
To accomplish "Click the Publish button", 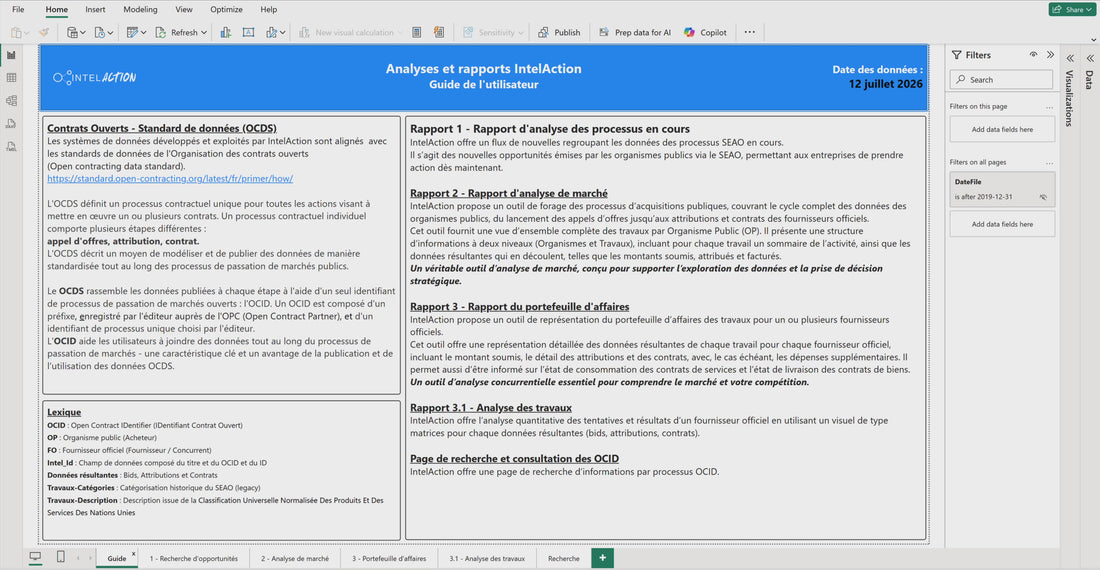I will coord(559,32).
